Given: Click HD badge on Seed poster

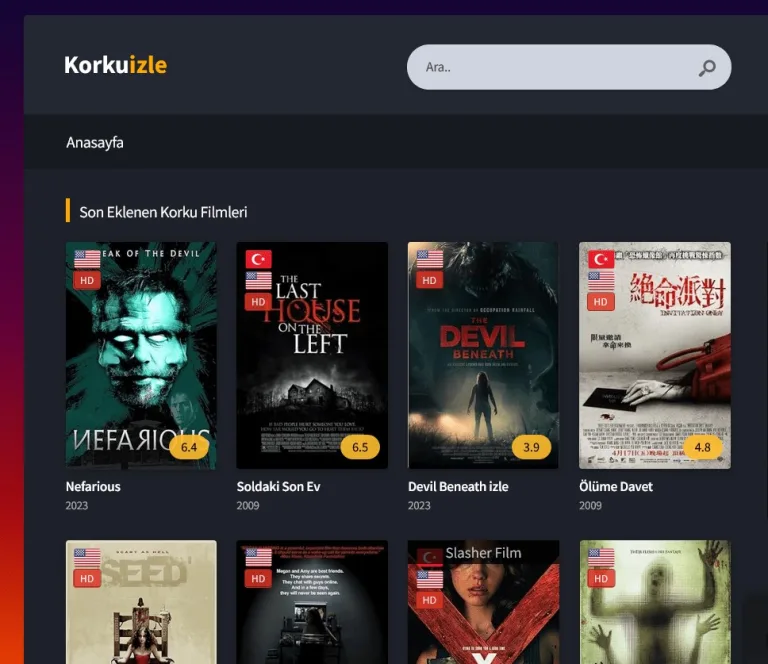Looking at the screenshot, I should click(x=87, y=579).
